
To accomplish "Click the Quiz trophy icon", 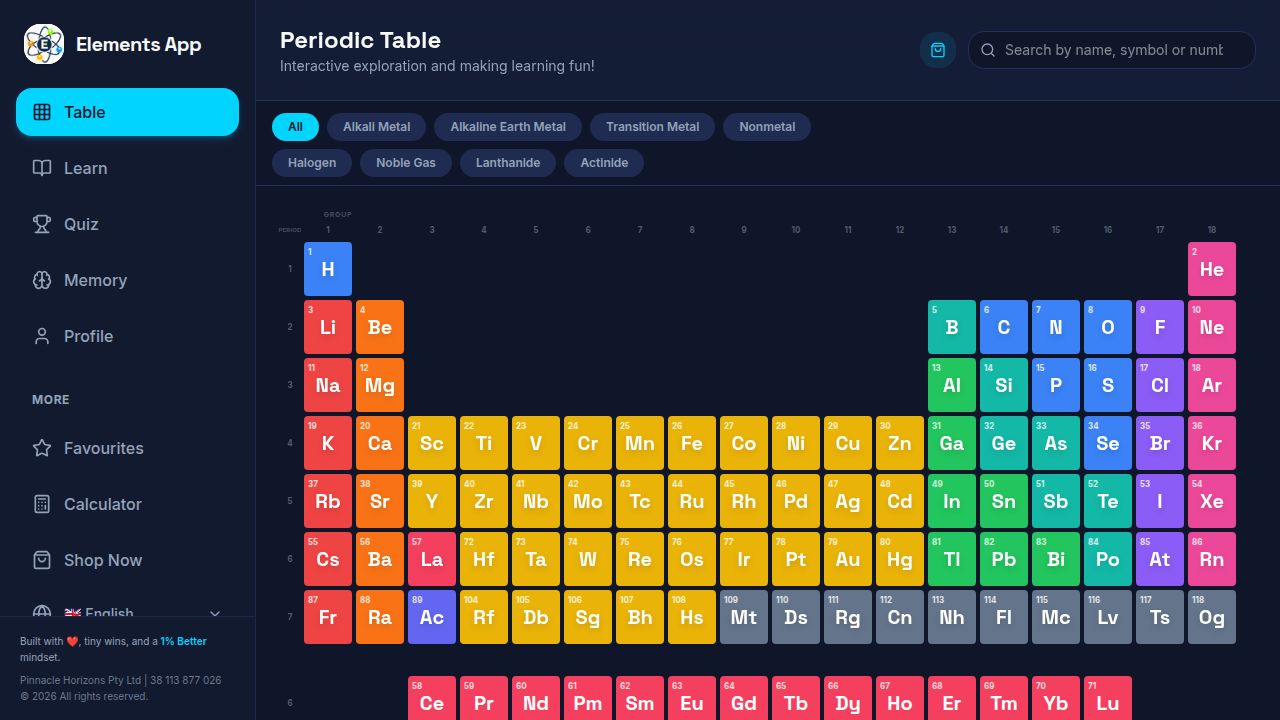I will (x=42, y=224).
